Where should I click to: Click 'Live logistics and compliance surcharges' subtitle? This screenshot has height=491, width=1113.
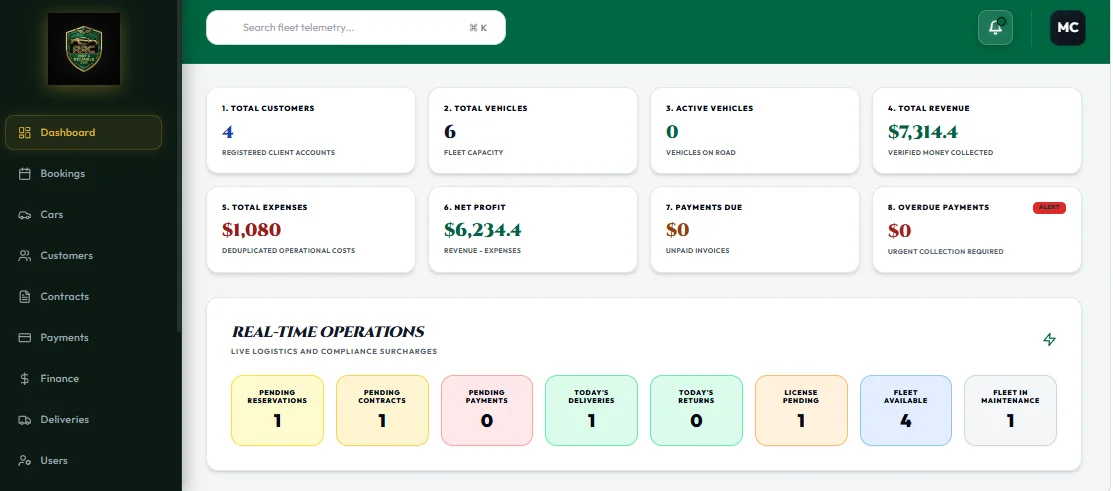334,352
